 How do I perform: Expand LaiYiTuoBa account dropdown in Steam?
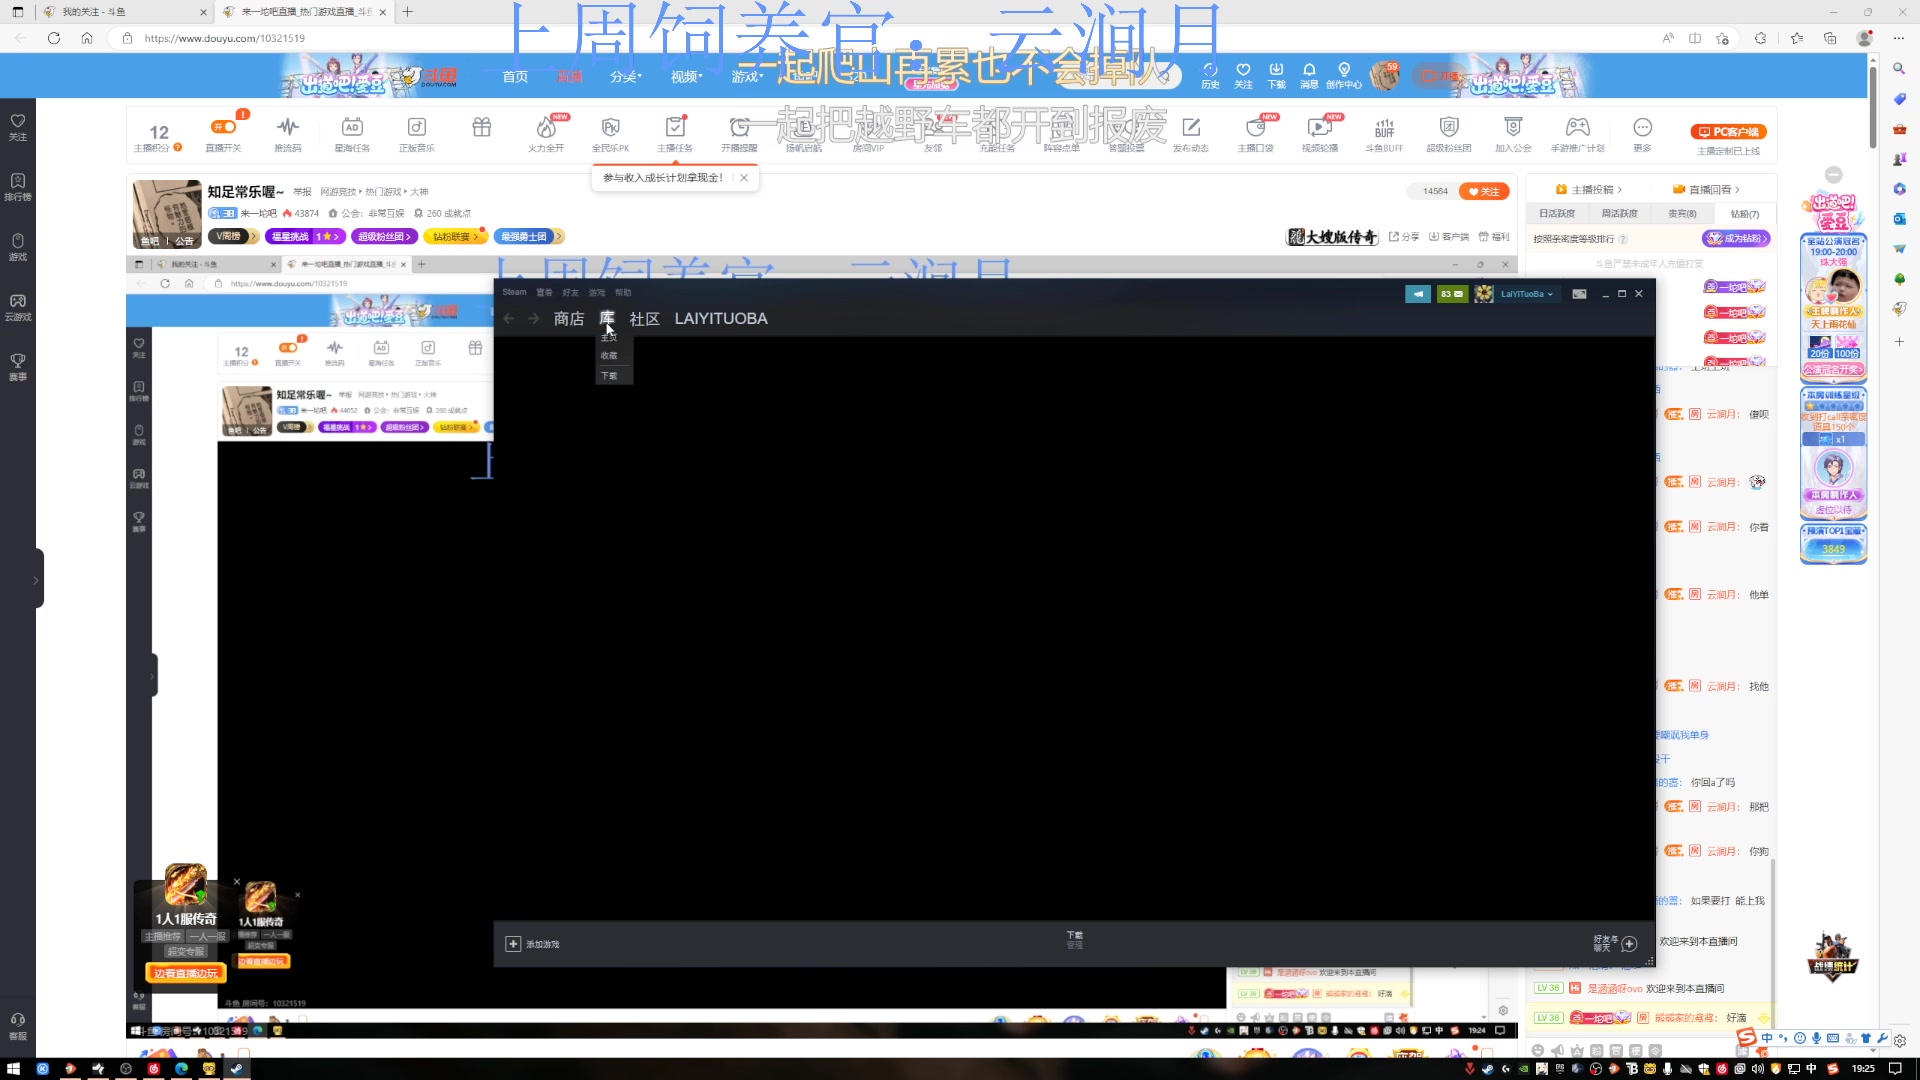(x=1526, y=294)
